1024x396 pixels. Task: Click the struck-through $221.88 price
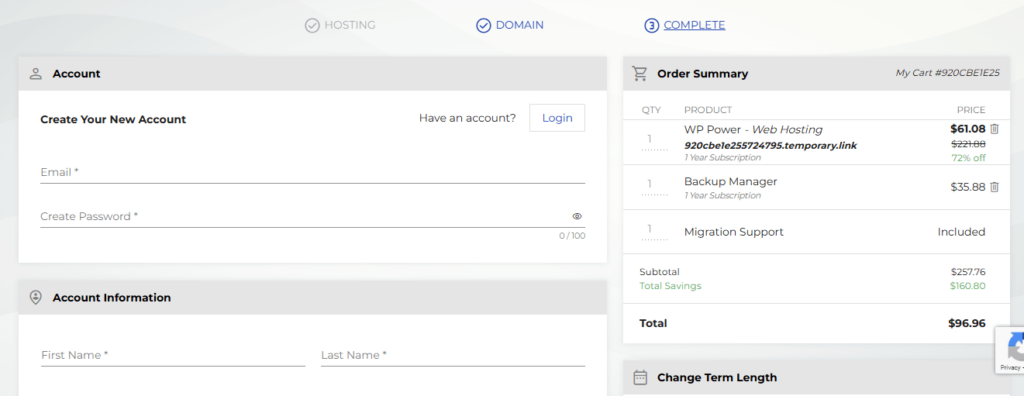click(x=968, y=144)
